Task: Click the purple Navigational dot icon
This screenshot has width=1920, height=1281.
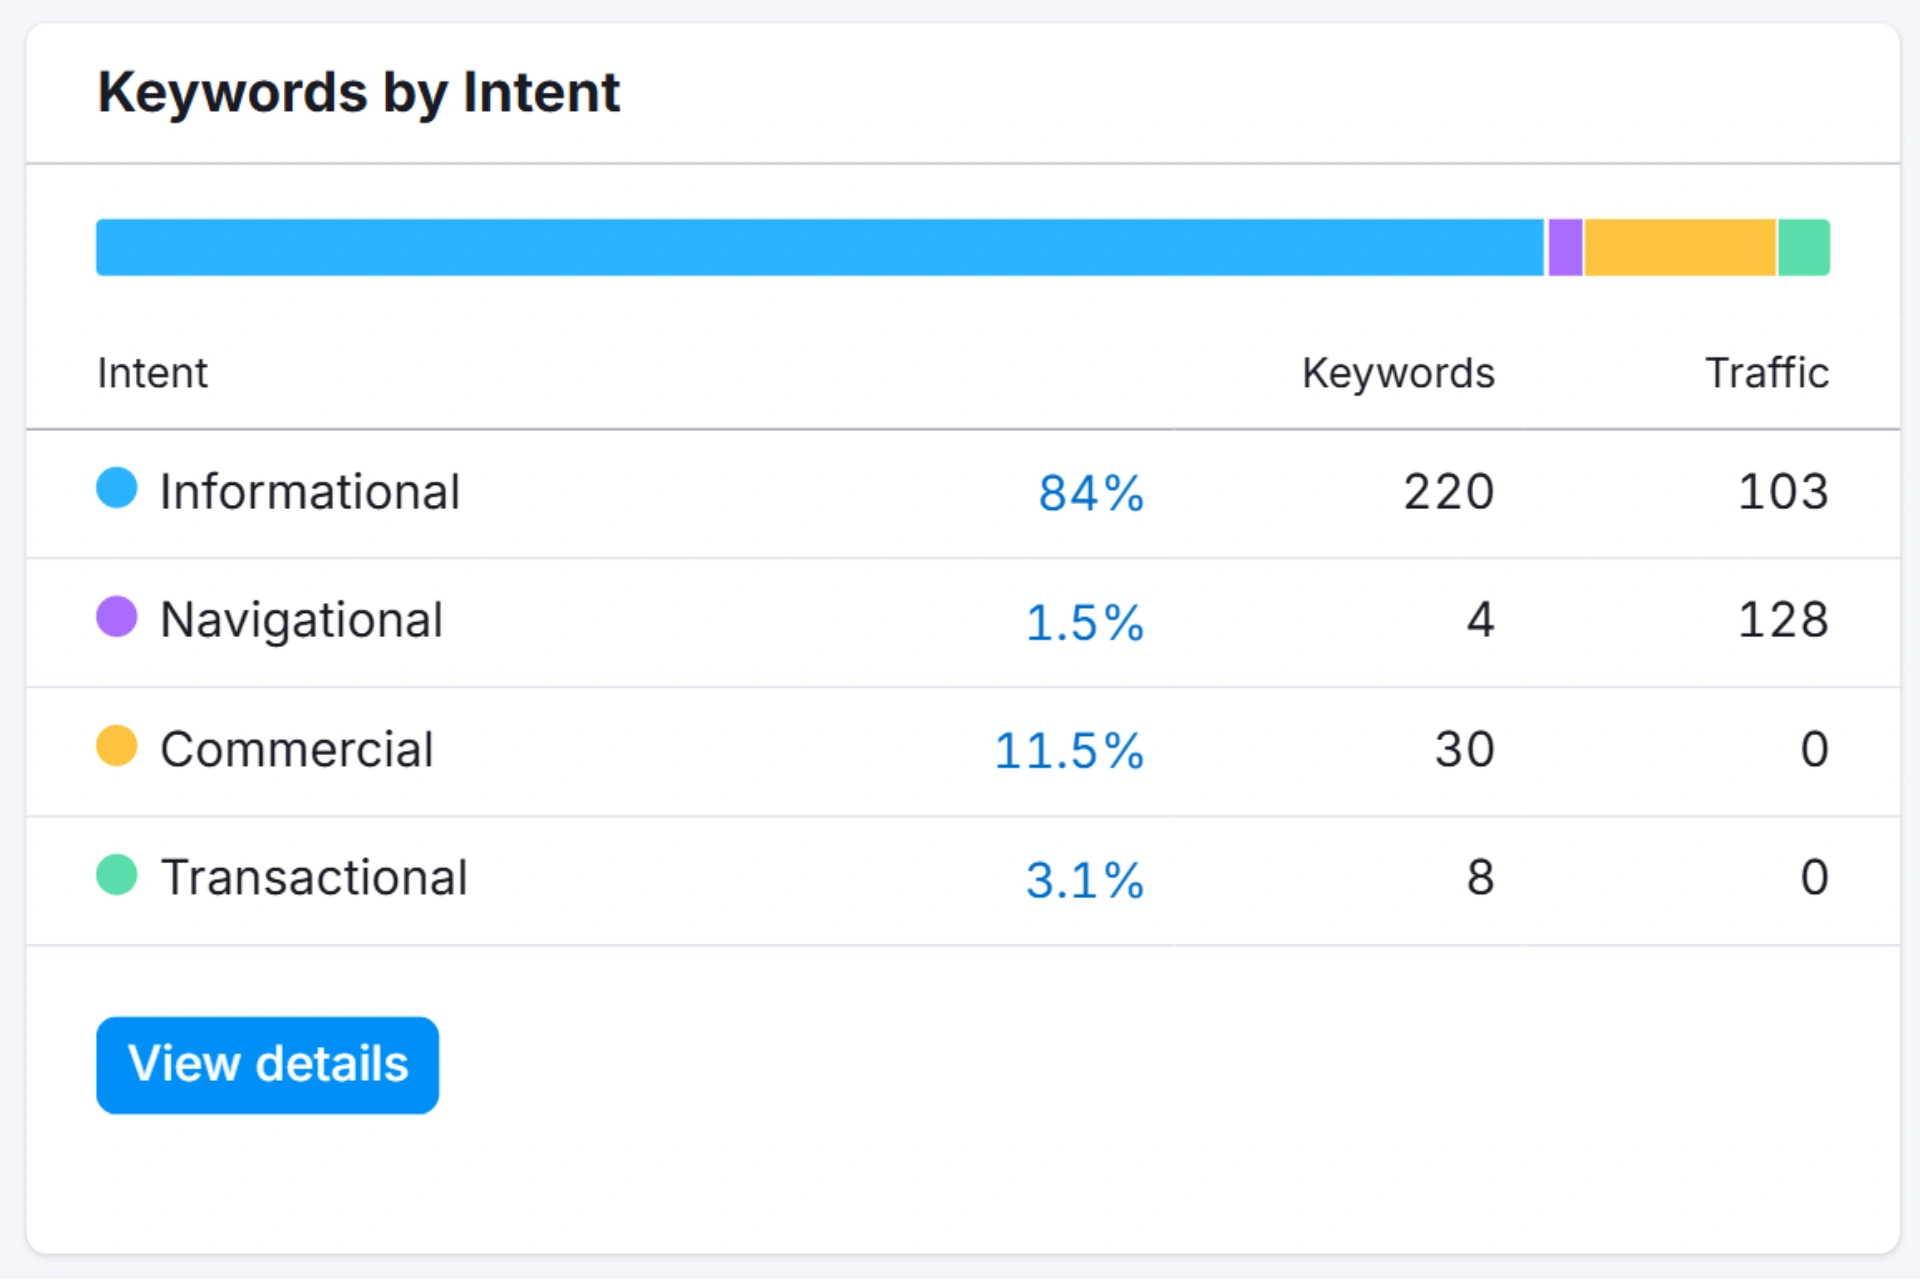Action: pos(117,616)
